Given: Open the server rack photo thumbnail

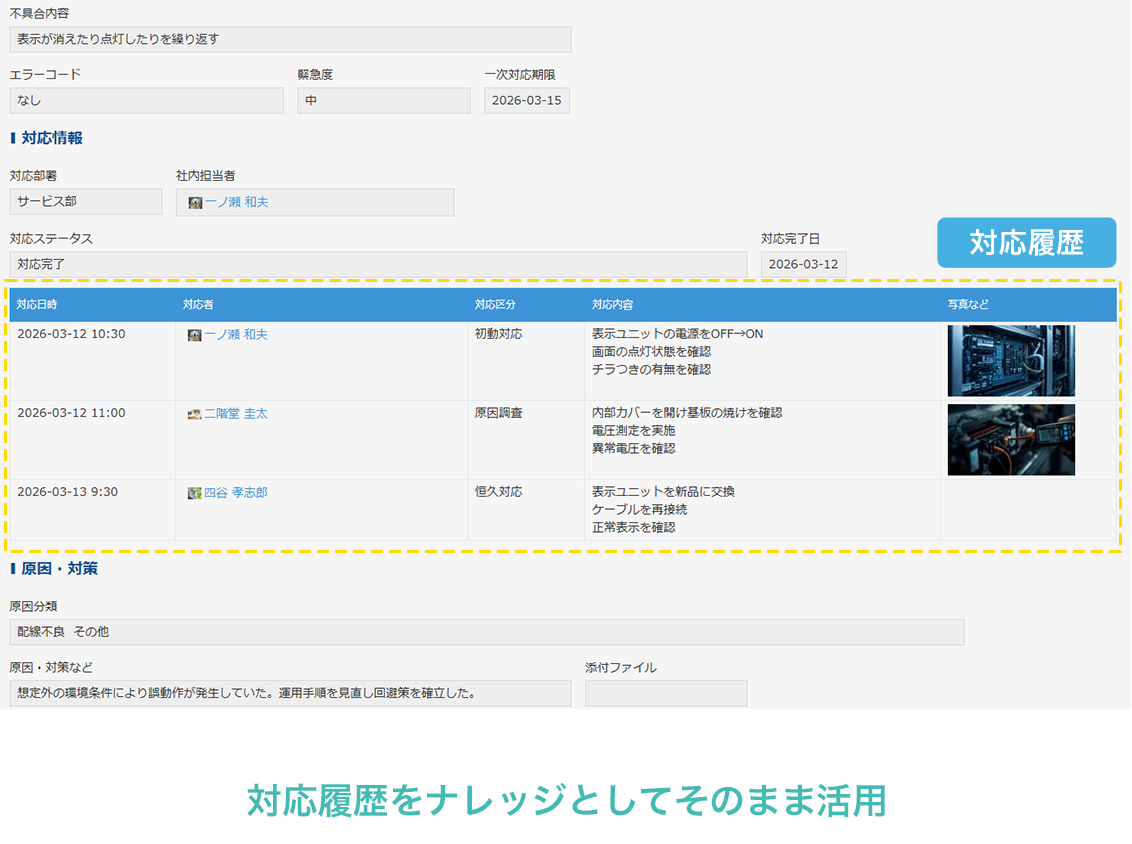Looking at the screenshot, I should click(1011, 360).
